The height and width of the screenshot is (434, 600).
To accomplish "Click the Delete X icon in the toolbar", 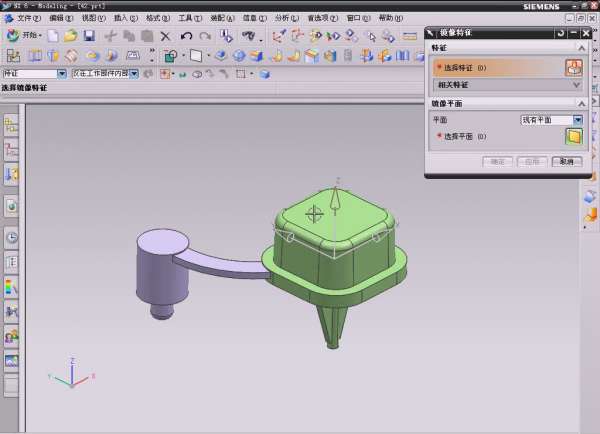I will 166,36.
